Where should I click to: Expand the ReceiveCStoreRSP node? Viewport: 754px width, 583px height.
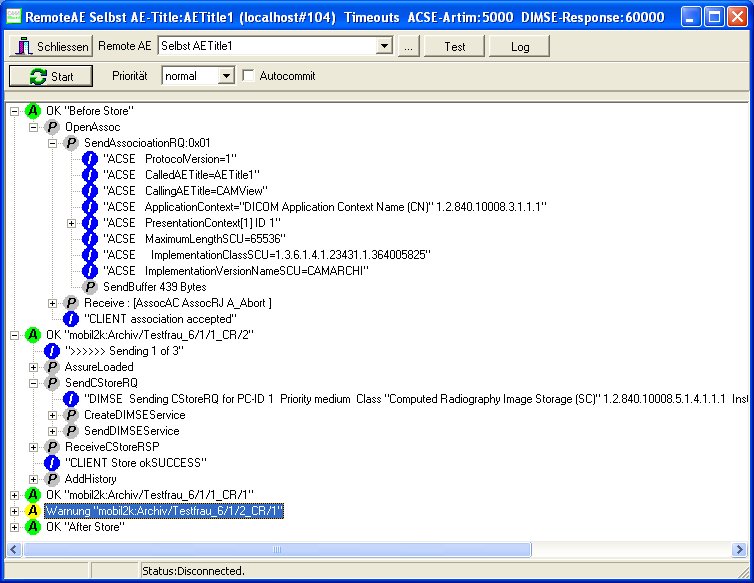click(33, 447)
